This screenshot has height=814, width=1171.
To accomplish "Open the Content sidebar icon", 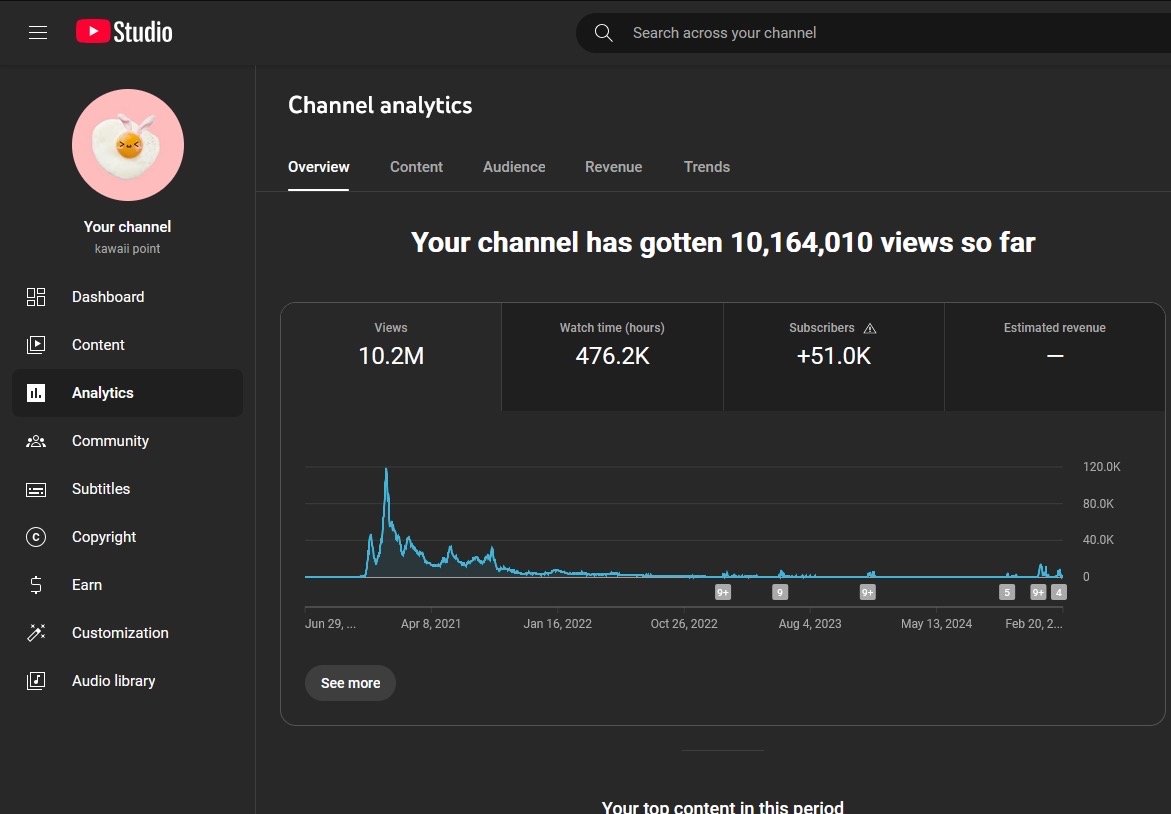I will pos(36,345).
